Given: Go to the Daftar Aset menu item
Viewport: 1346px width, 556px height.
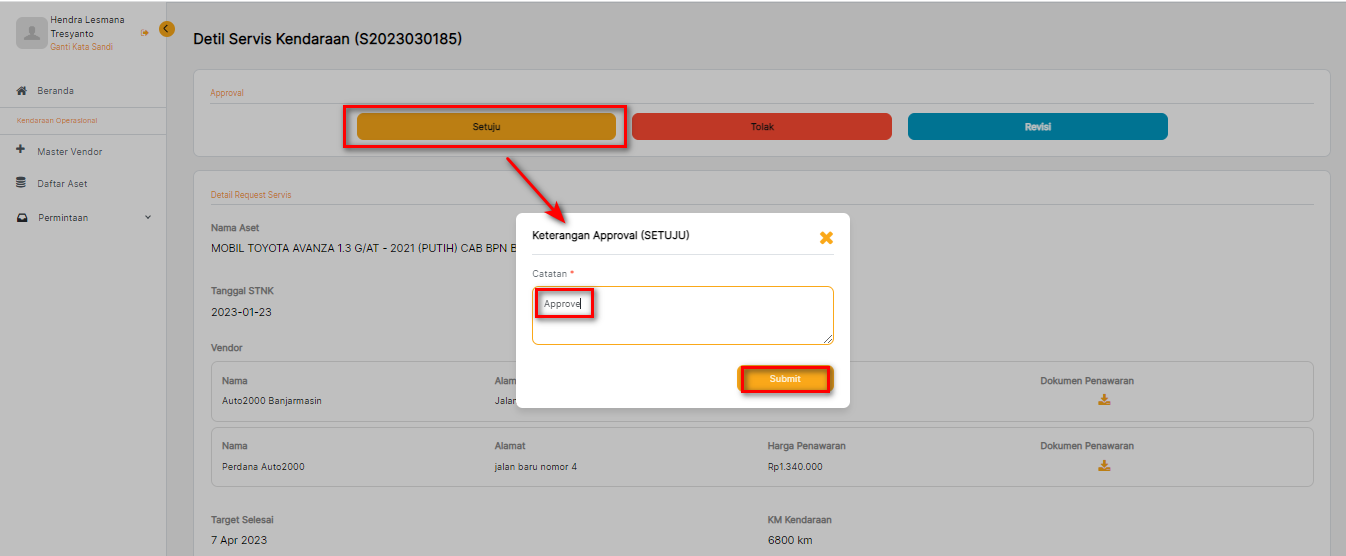Looking at the screenshot, I should 62,184.
